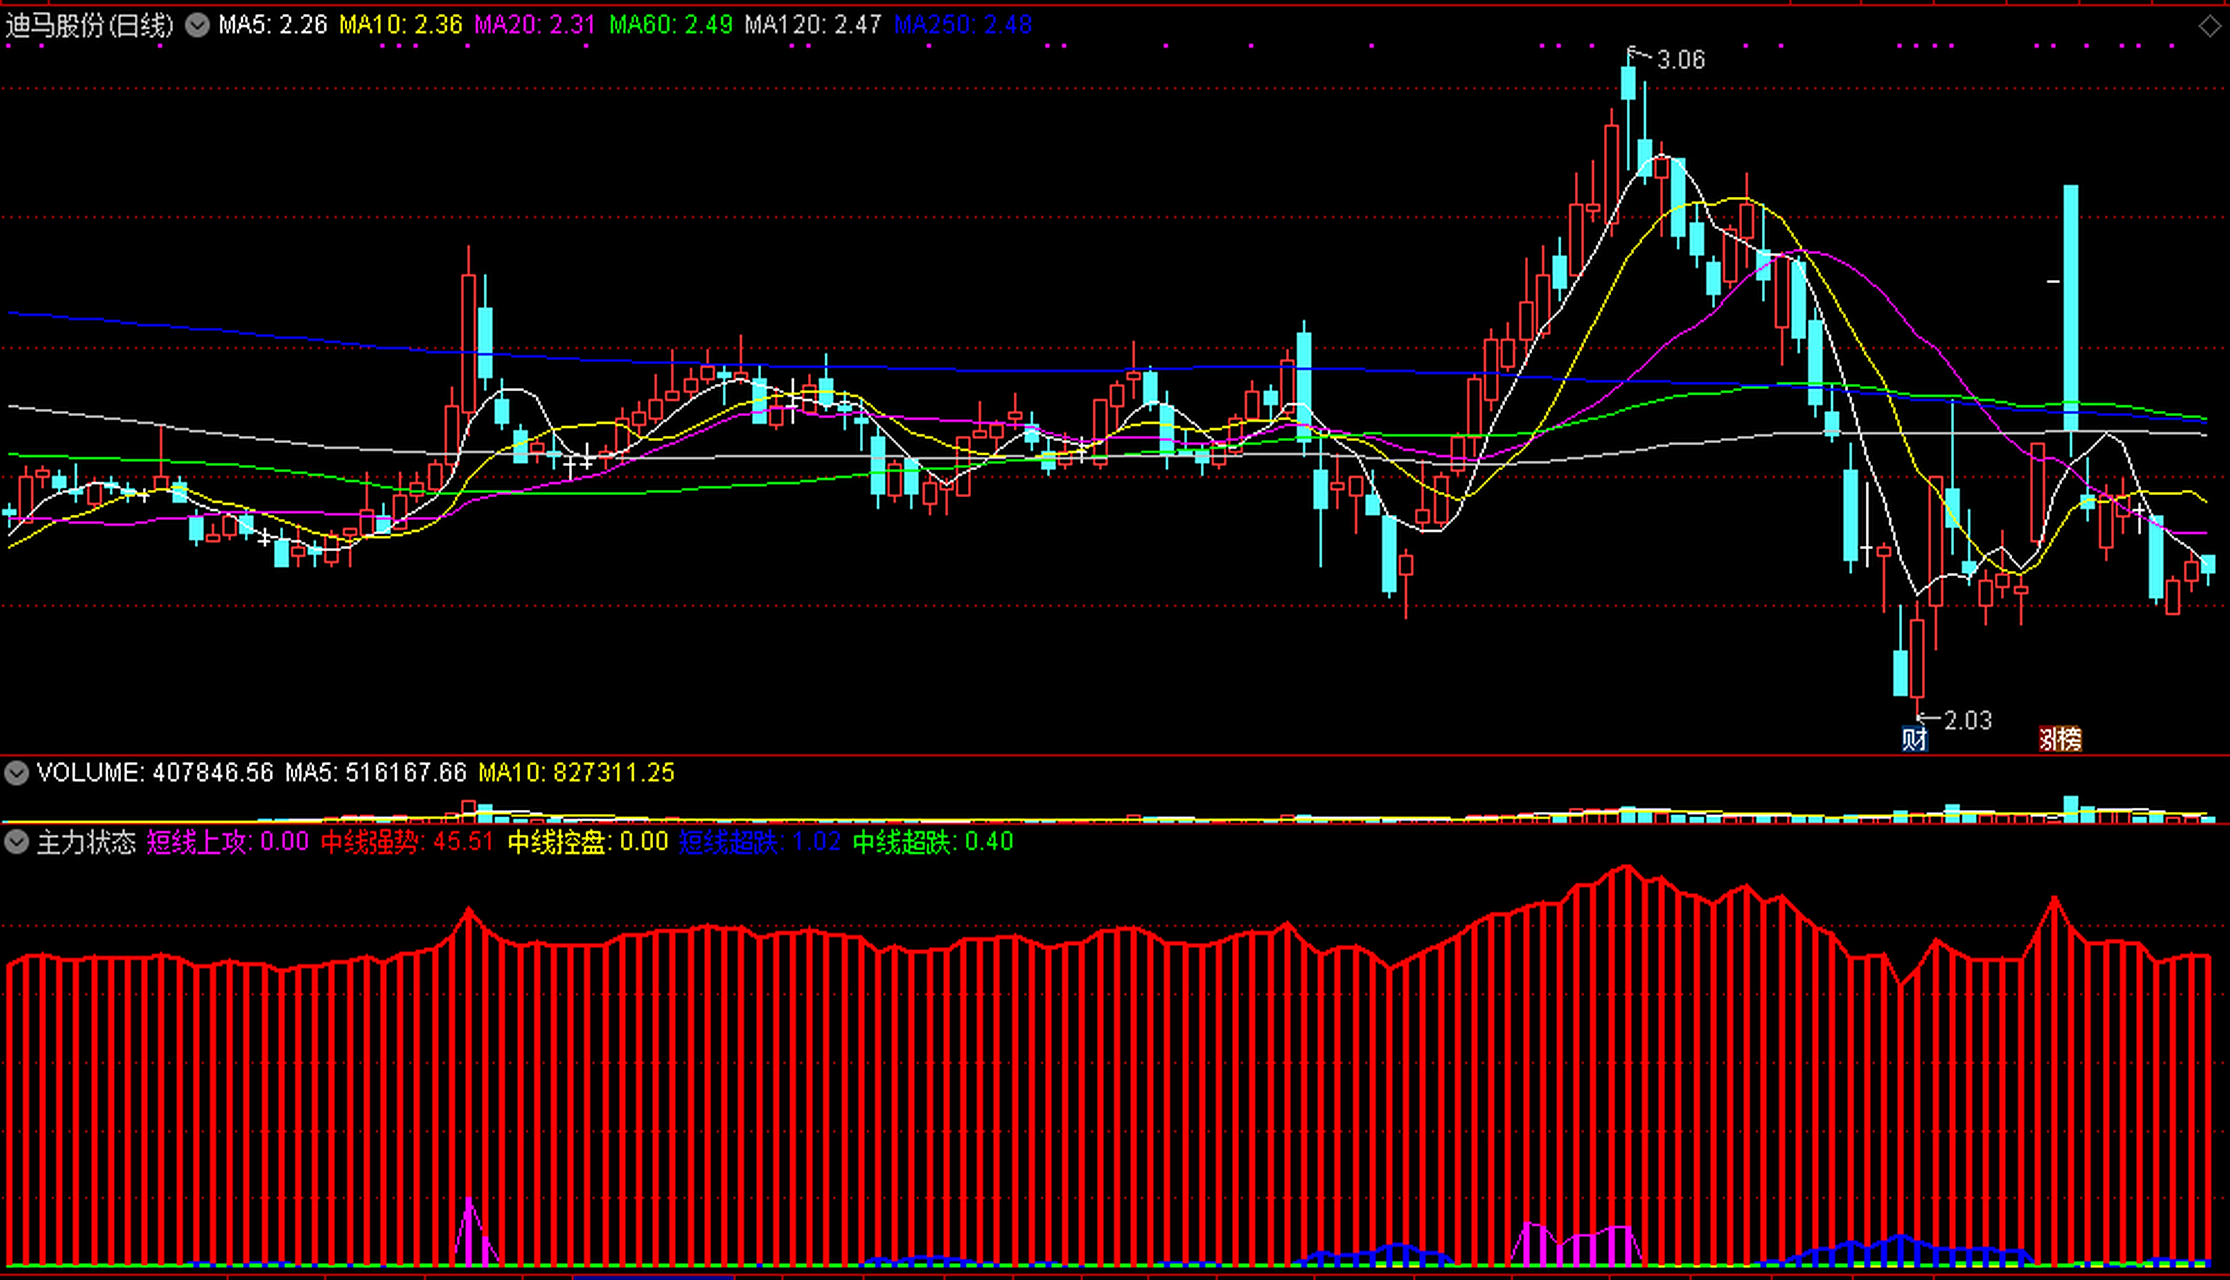Open the main chart indicator menu arrow
Viewport: 2230px width, 1280px height.
click(x=197, y=25)
